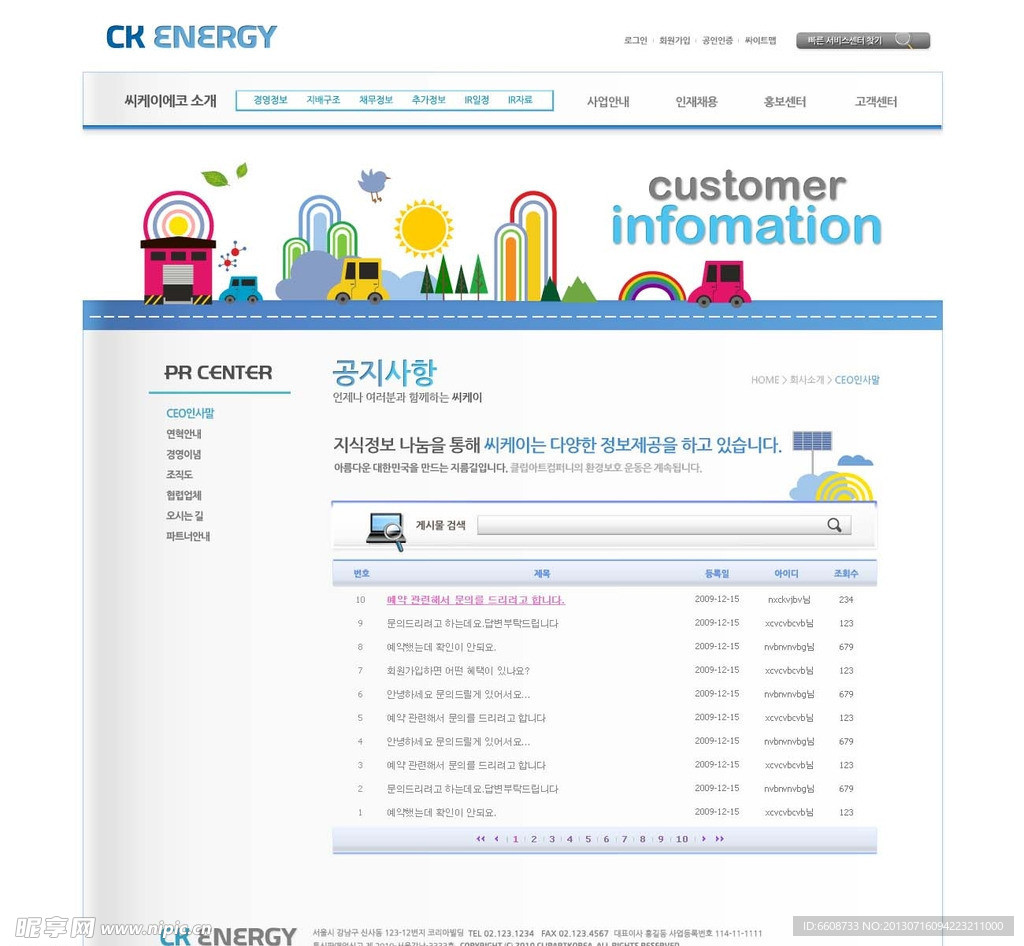This screenshot has width=1024, height=946.
Task: Open post number 4 title
Action: (x=458, y=742)
